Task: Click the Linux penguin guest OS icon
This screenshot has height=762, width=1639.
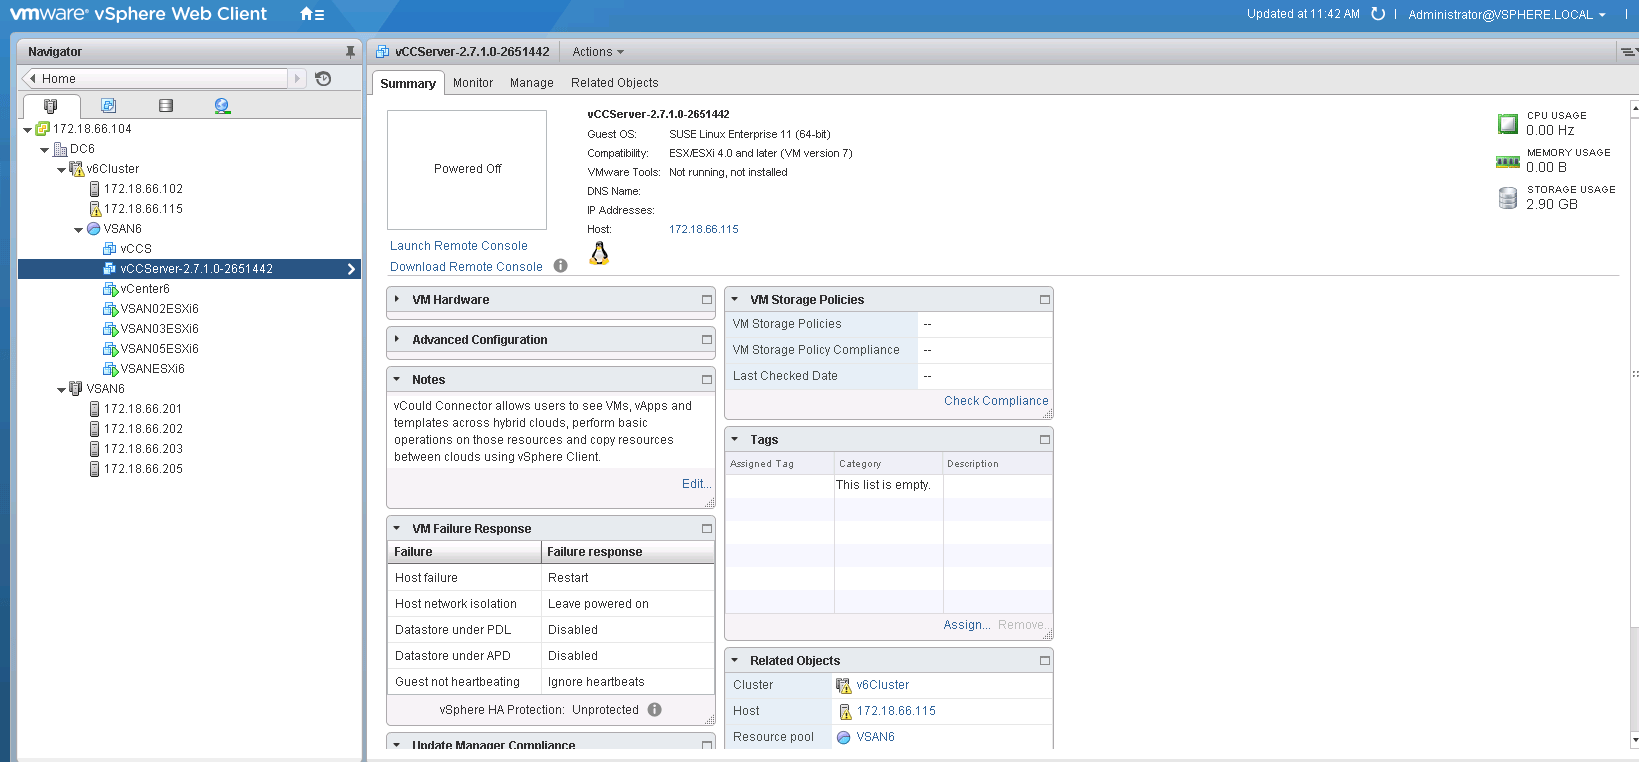Action: 599,253
